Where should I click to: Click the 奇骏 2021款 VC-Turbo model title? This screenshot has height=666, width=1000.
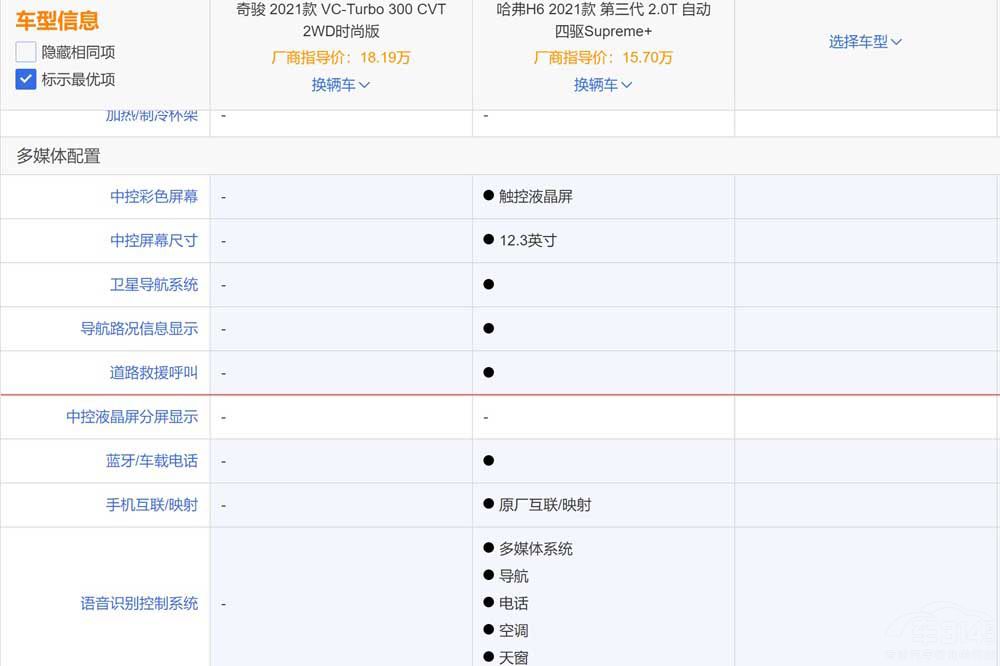pos(340,20)
